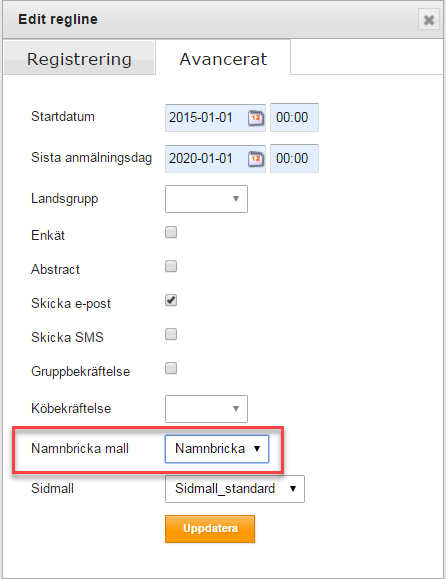The image size is (446, 579).
Task: Select the Avancerat tab
Action: tap(223, 58)
